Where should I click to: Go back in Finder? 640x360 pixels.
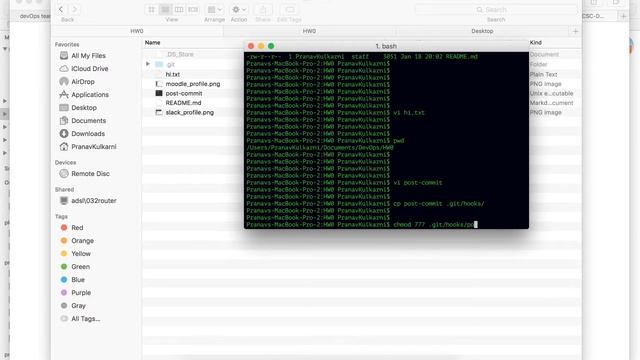[x=61, y=9]
